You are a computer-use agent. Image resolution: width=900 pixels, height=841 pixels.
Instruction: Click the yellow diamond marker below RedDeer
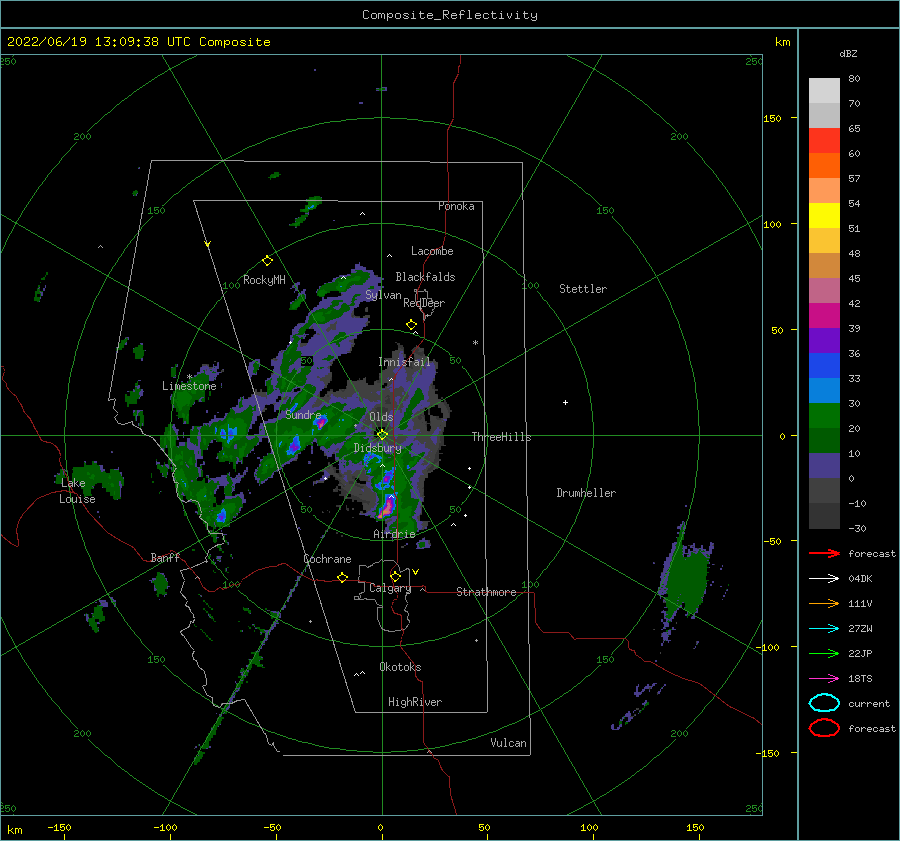(x=412, y=325)
